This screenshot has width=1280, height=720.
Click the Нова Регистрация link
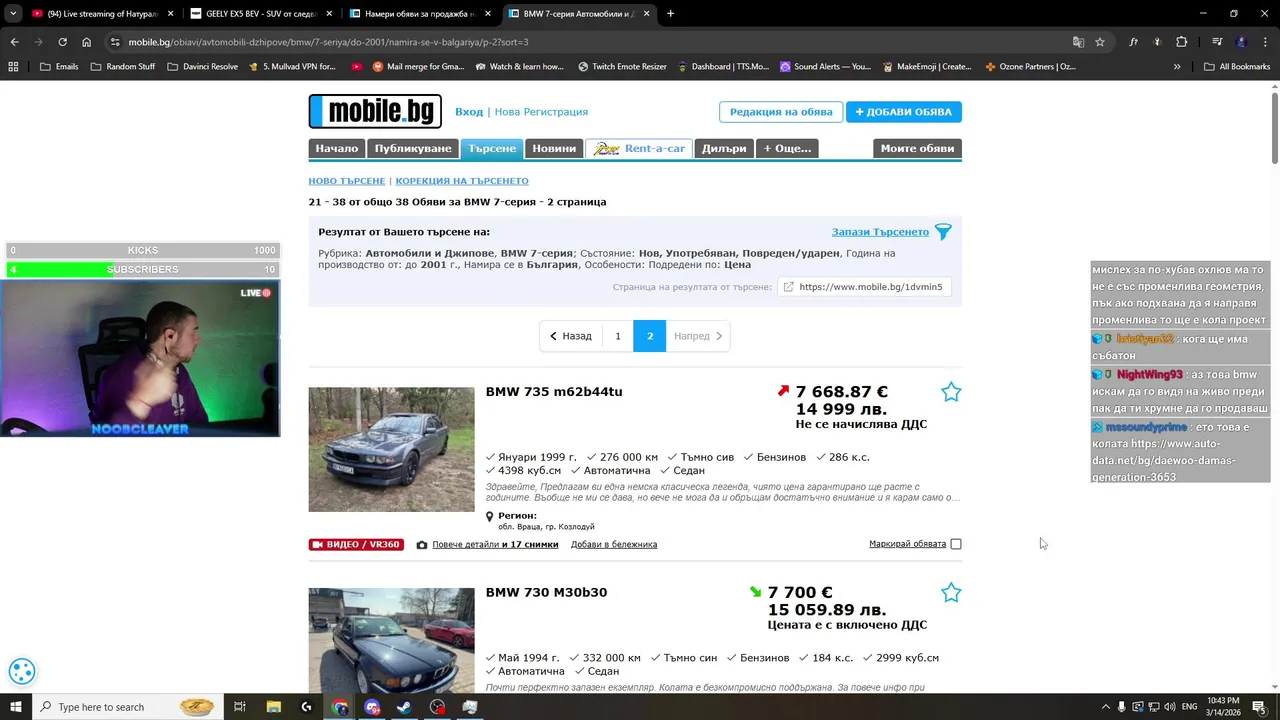541,112
